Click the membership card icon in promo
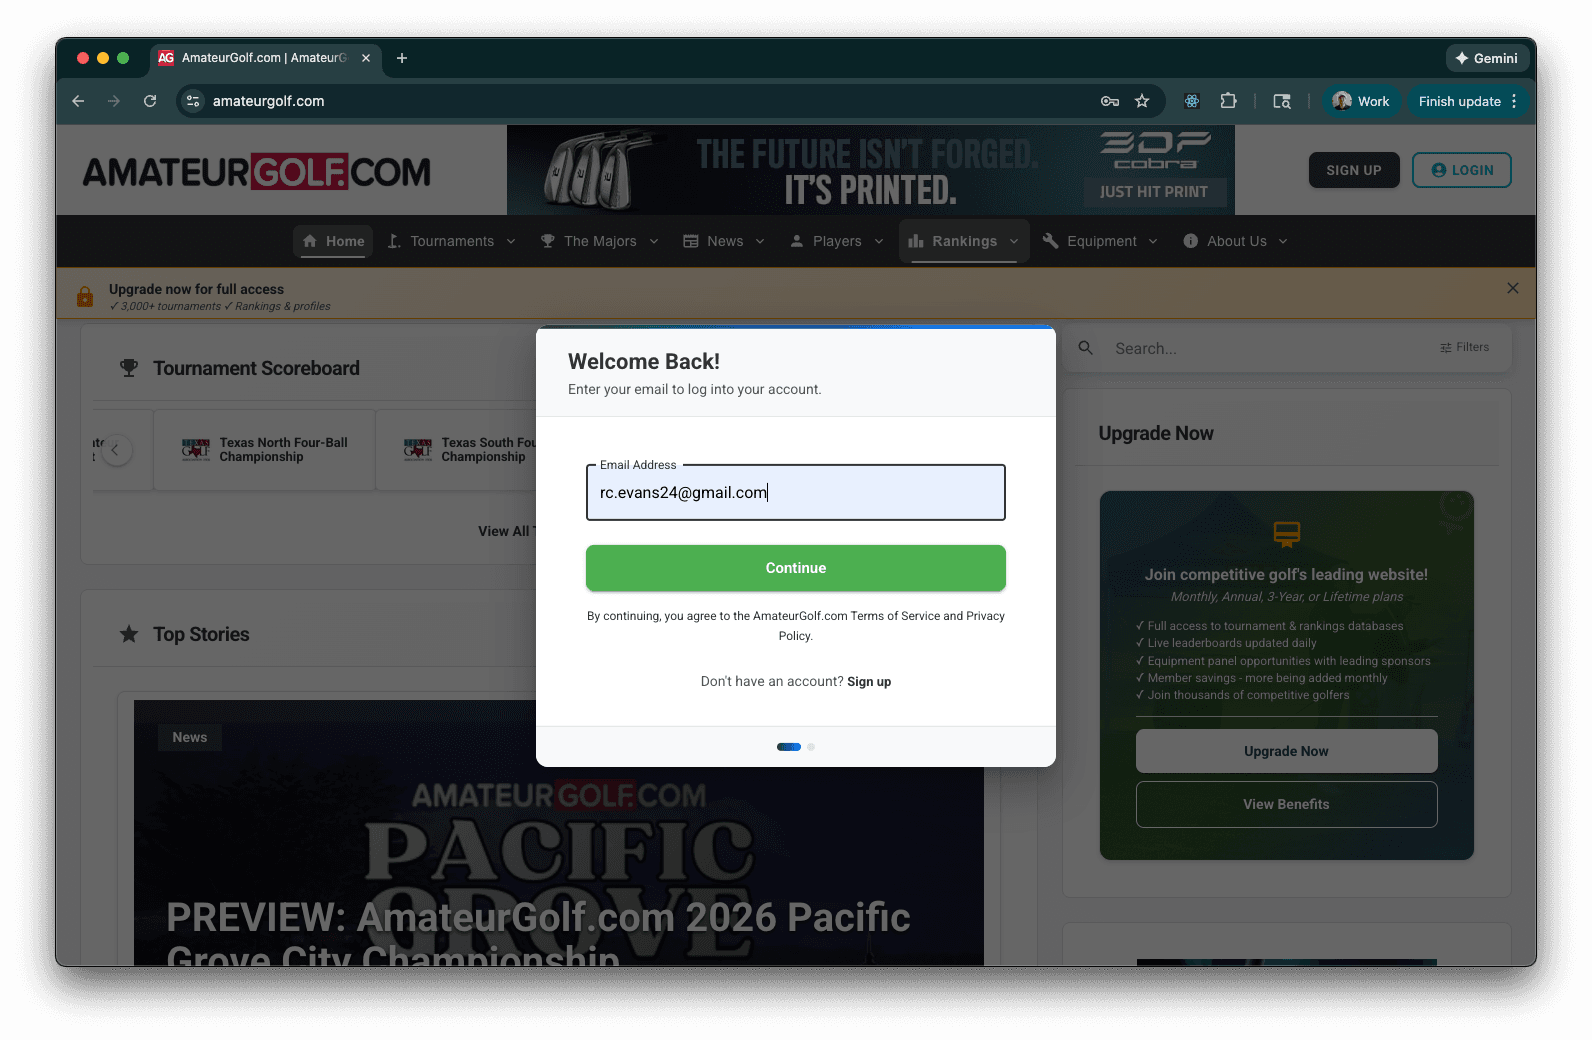This screenshot has height=1040, width=1592. pos(1287,534)
